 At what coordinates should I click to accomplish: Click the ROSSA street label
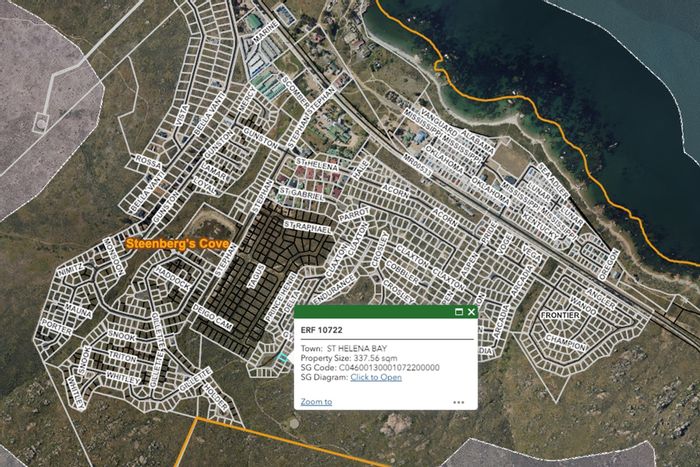[149, 162]
